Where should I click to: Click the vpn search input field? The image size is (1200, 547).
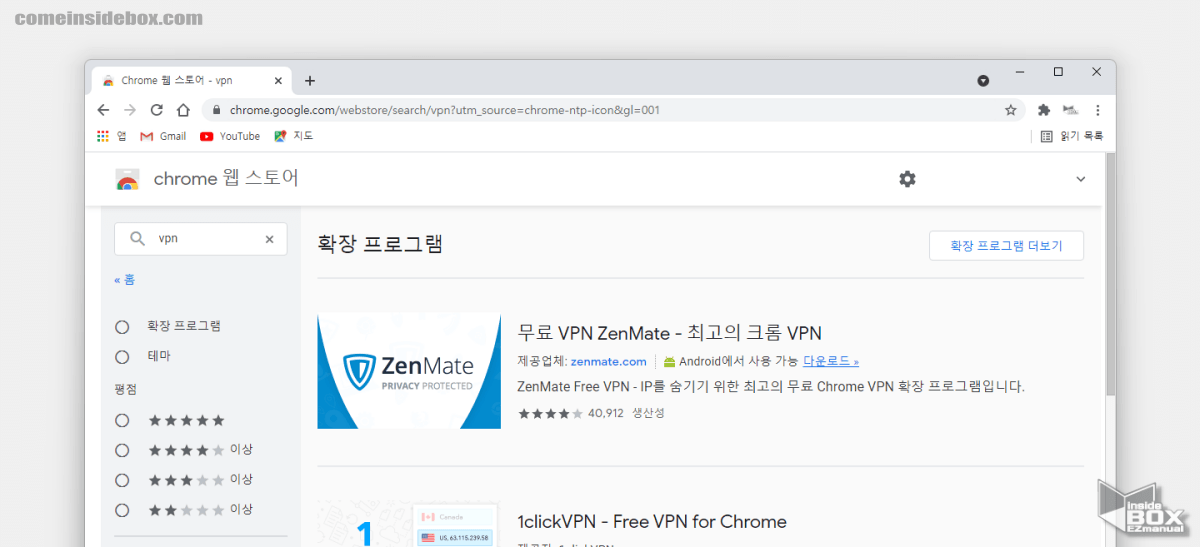tap(203, 239)
